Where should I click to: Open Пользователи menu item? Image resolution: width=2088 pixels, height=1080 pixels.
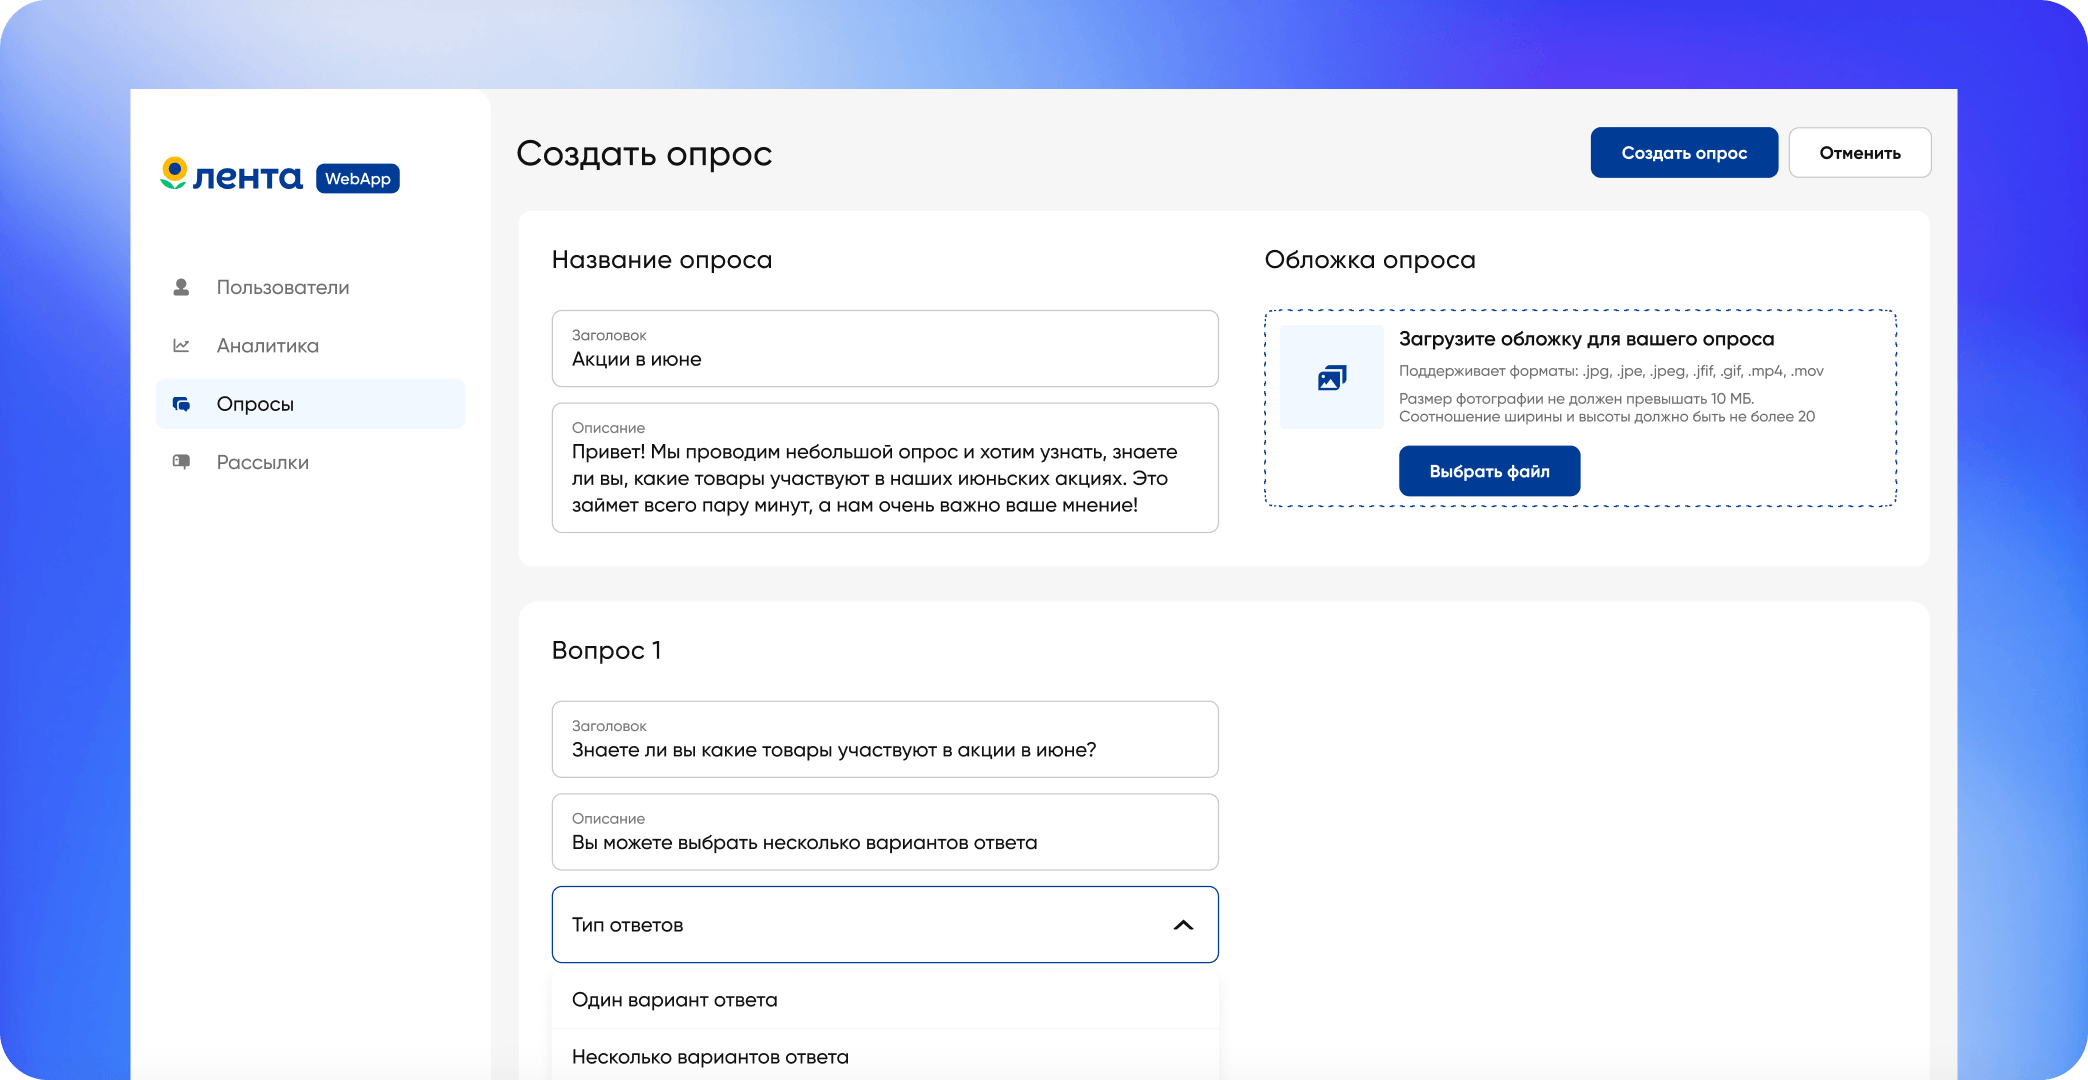point(283,288)
